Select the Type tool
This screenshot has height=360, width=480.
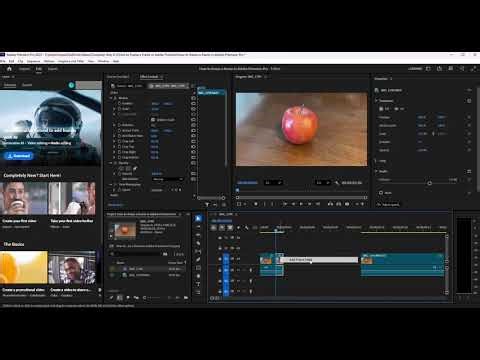click(x=198, y=284)
